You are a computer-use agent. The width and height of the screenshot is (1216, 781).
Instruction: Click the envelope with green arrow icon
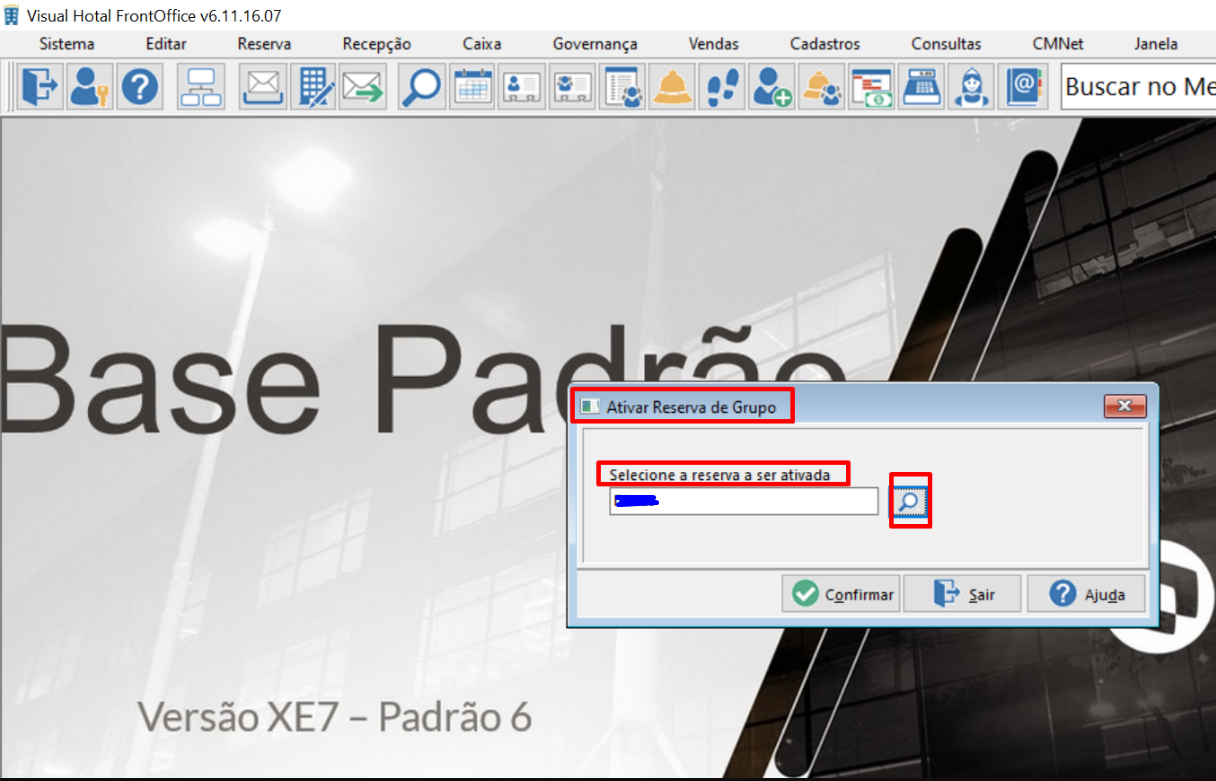362,87
